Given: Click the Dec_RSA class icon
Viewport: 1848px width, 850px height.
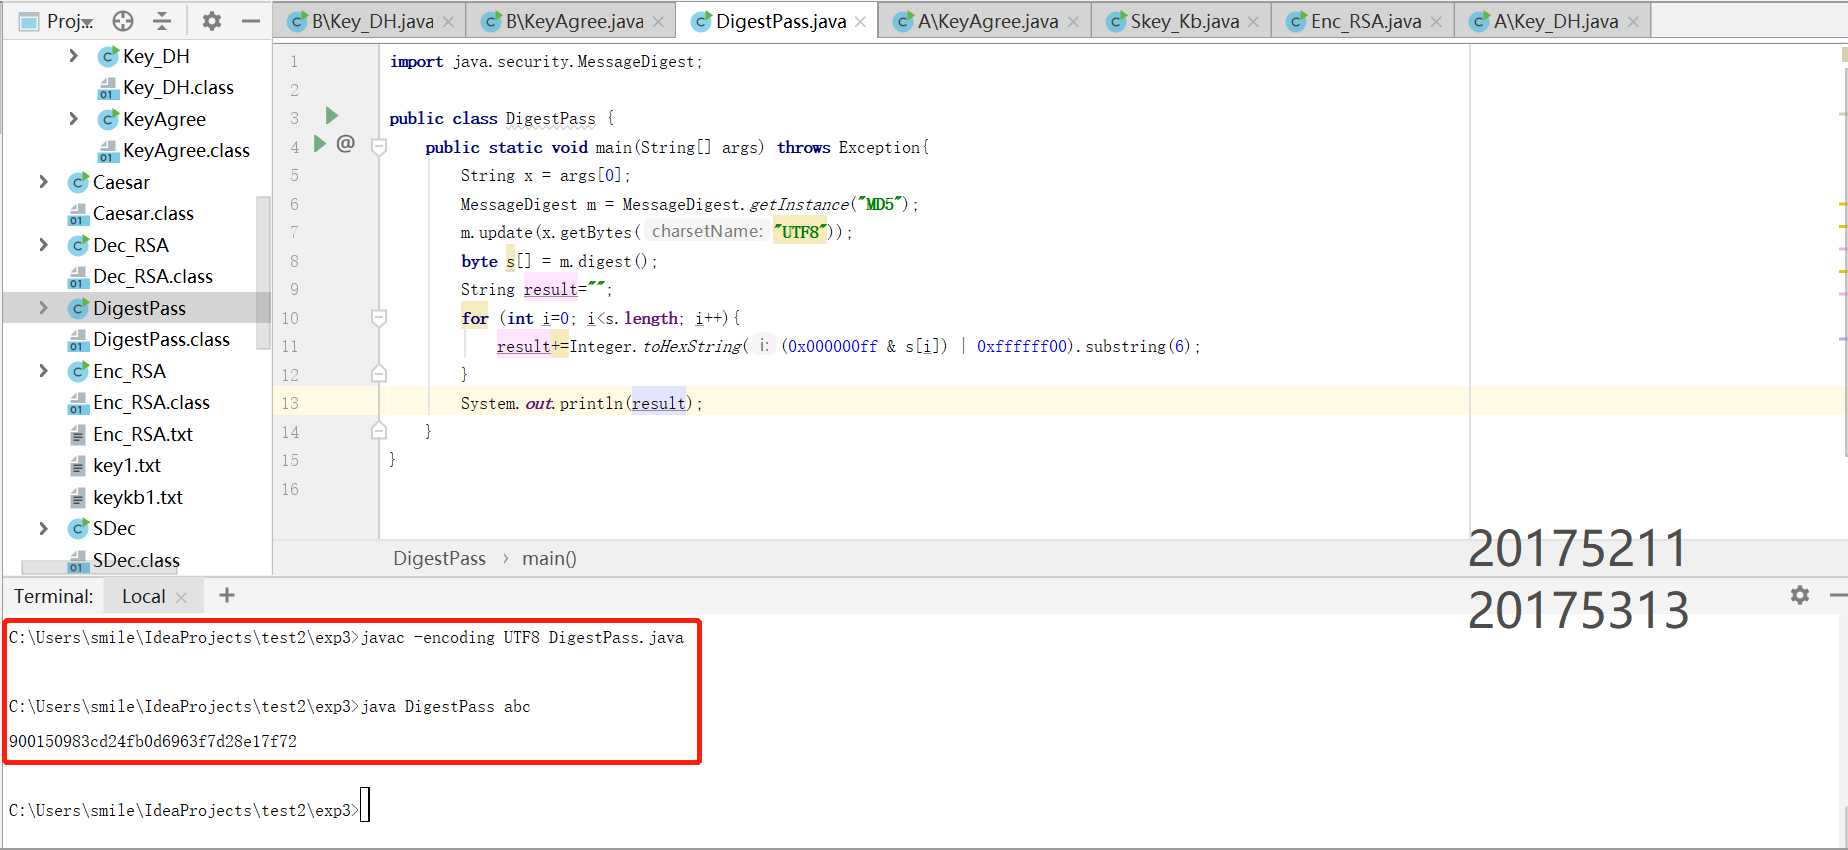Looking at the screenshot, I should (x=78, y=245).
